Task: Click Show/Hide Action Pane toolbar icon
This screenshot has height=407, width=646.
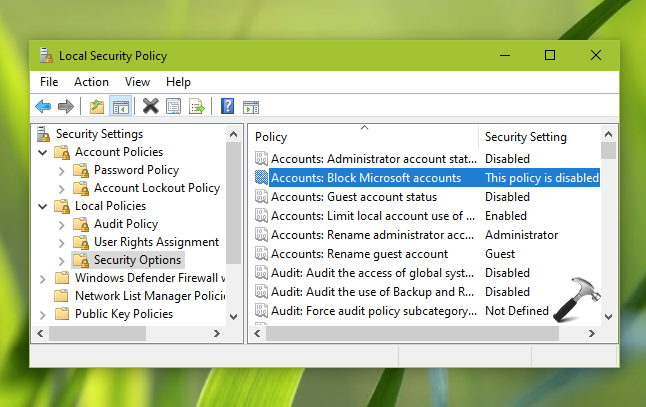Action: [251, 106]
